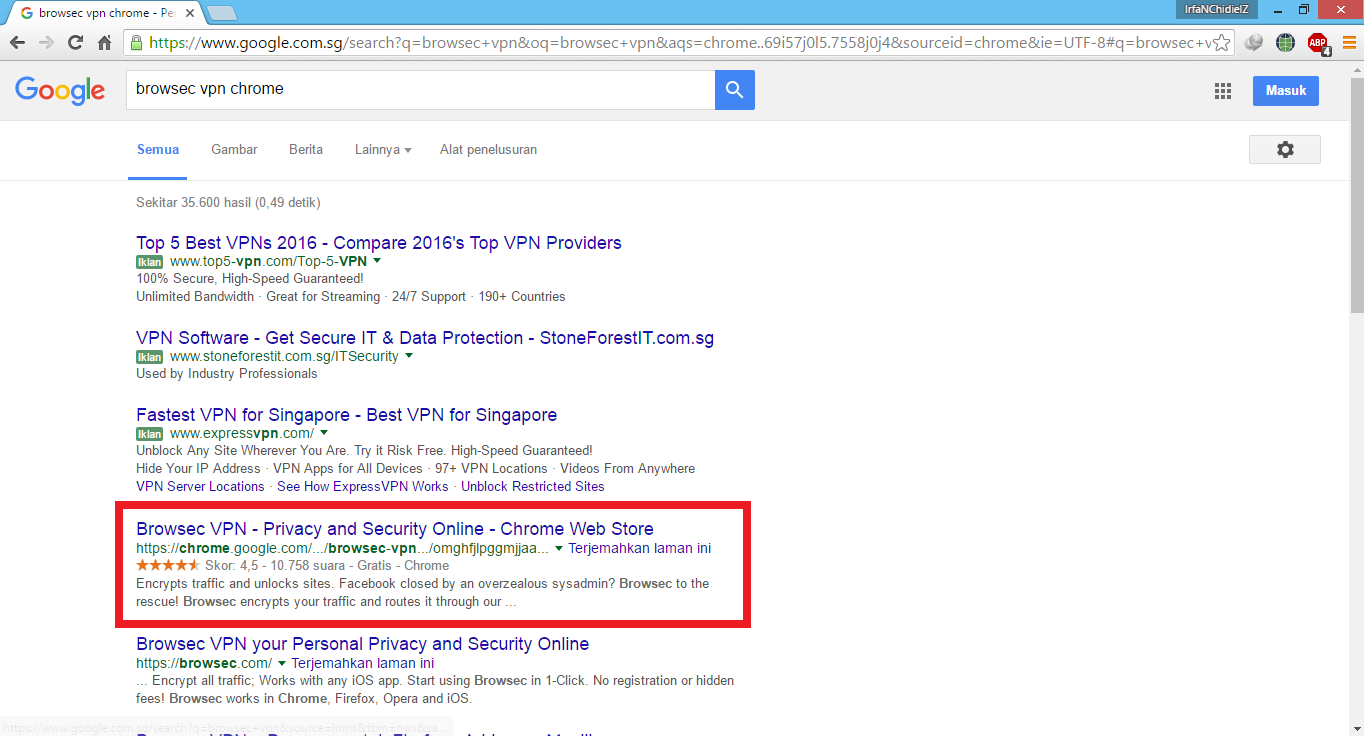Open Fastest VPN for Singapore link
Viewport: 1364px width, 736px height.
tap(346, 415)
